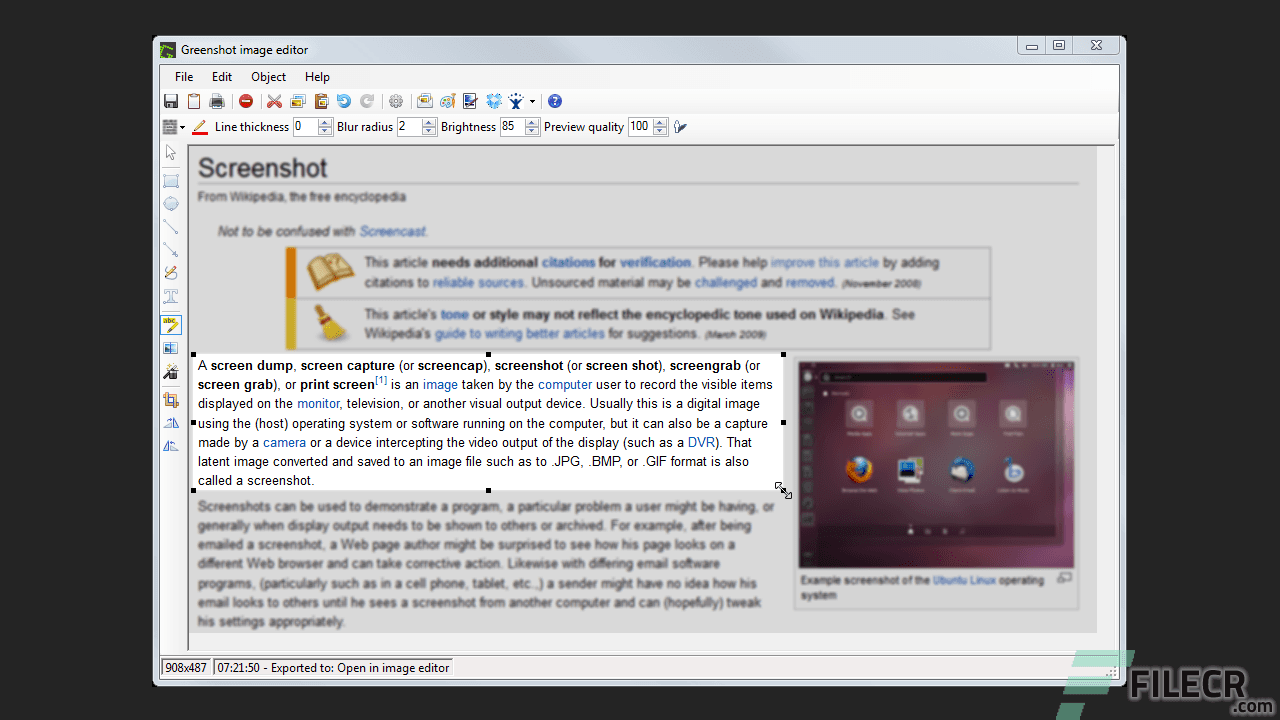Image resolution: width=1280 pixels, height=720 pixels.
Task: Expand the dropdown beside the uploader icon
Action: (530, 101)
